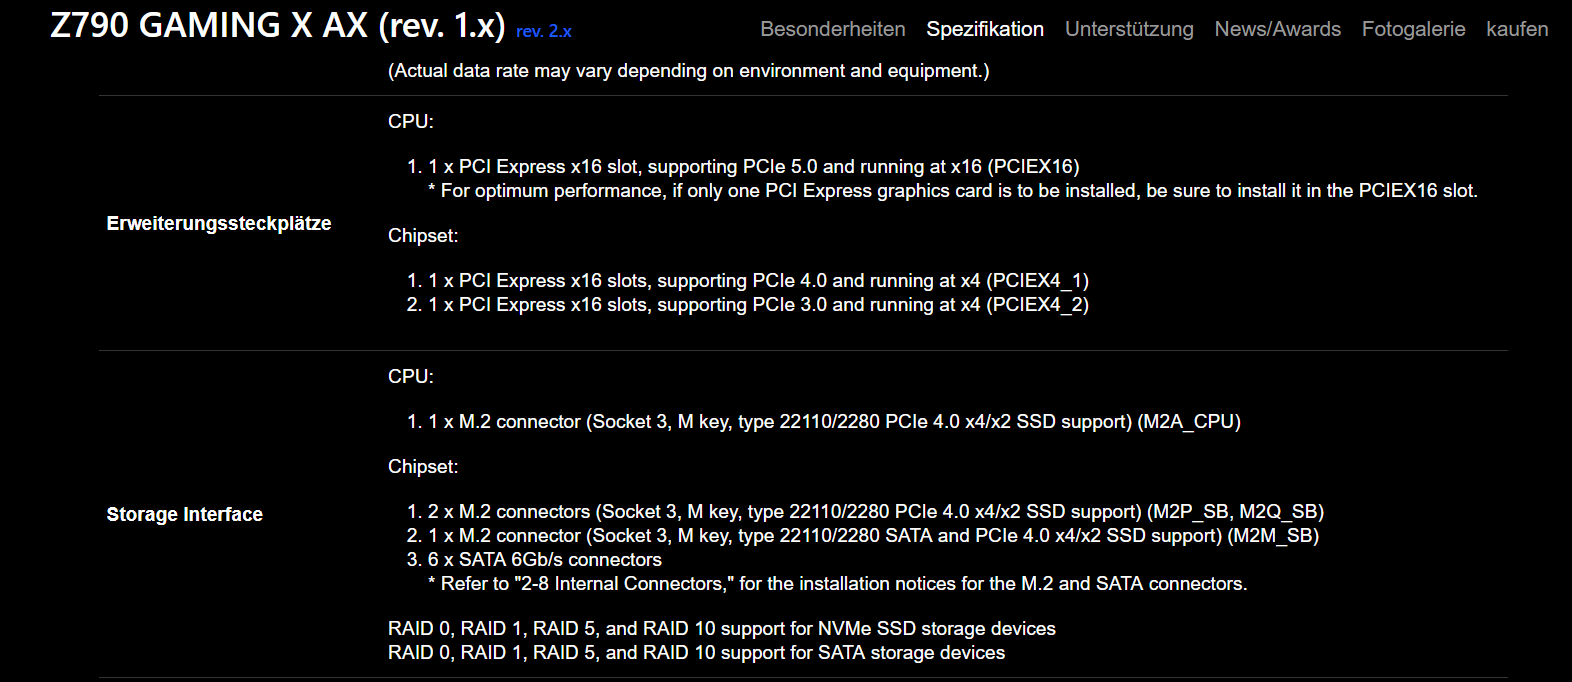Click the Actual data rate may vary note

pyautogui.click(x=689, y=71)
